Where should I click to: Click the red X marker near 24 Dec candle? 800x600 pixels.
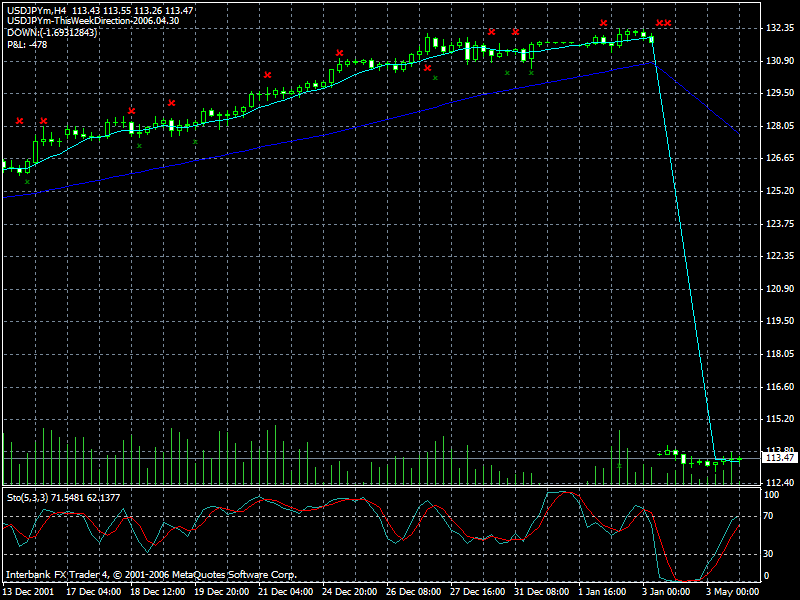339,53
